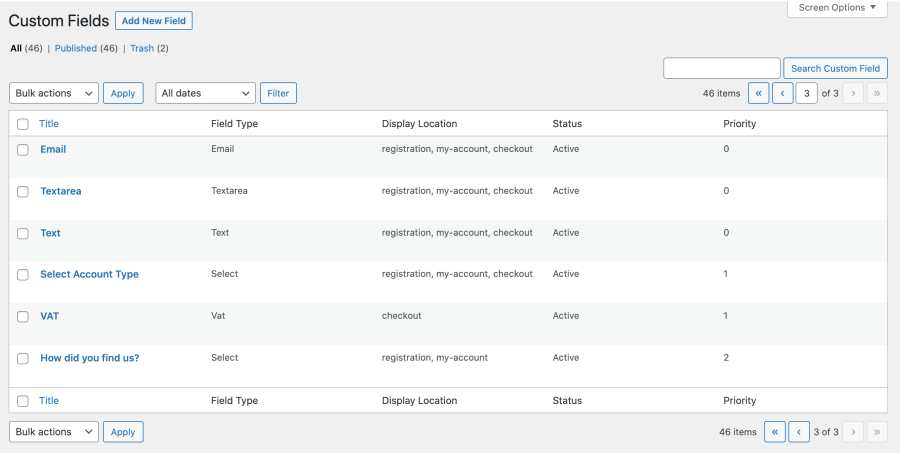Viewport: 900px width, 453px height.
Task: Expand the All dates filter dropdown
Action: coord(205,93)
